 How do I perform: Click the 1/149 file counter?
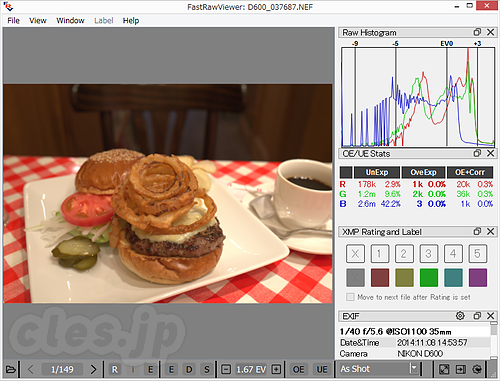pyautogui.click(x=62, y=369)
